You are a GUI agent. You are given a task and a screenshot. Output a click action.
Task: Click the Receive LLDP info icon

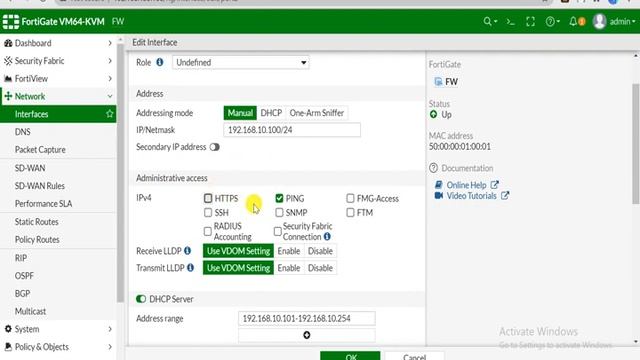(x=187, y=251)
